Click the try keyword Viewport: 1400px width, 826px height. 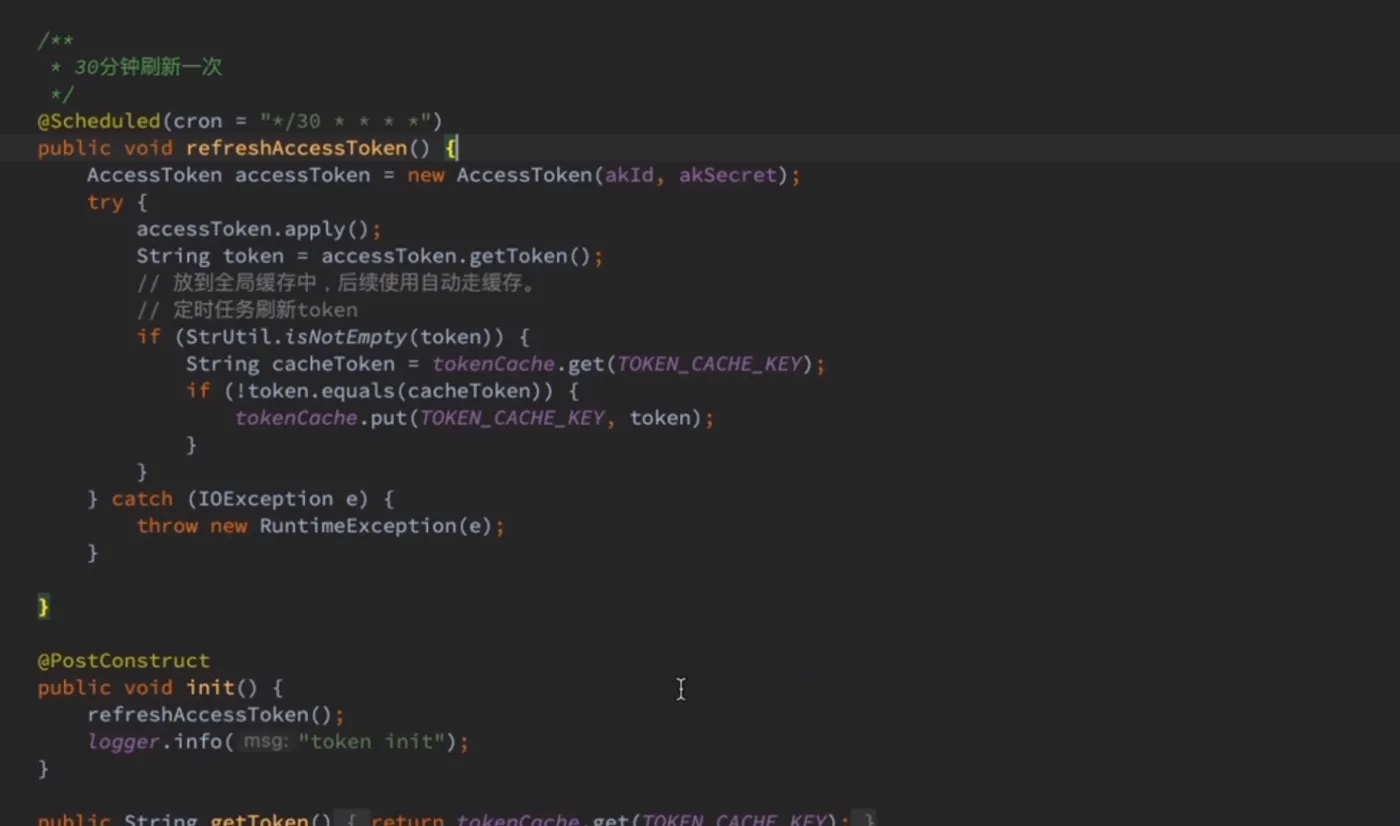105,202
